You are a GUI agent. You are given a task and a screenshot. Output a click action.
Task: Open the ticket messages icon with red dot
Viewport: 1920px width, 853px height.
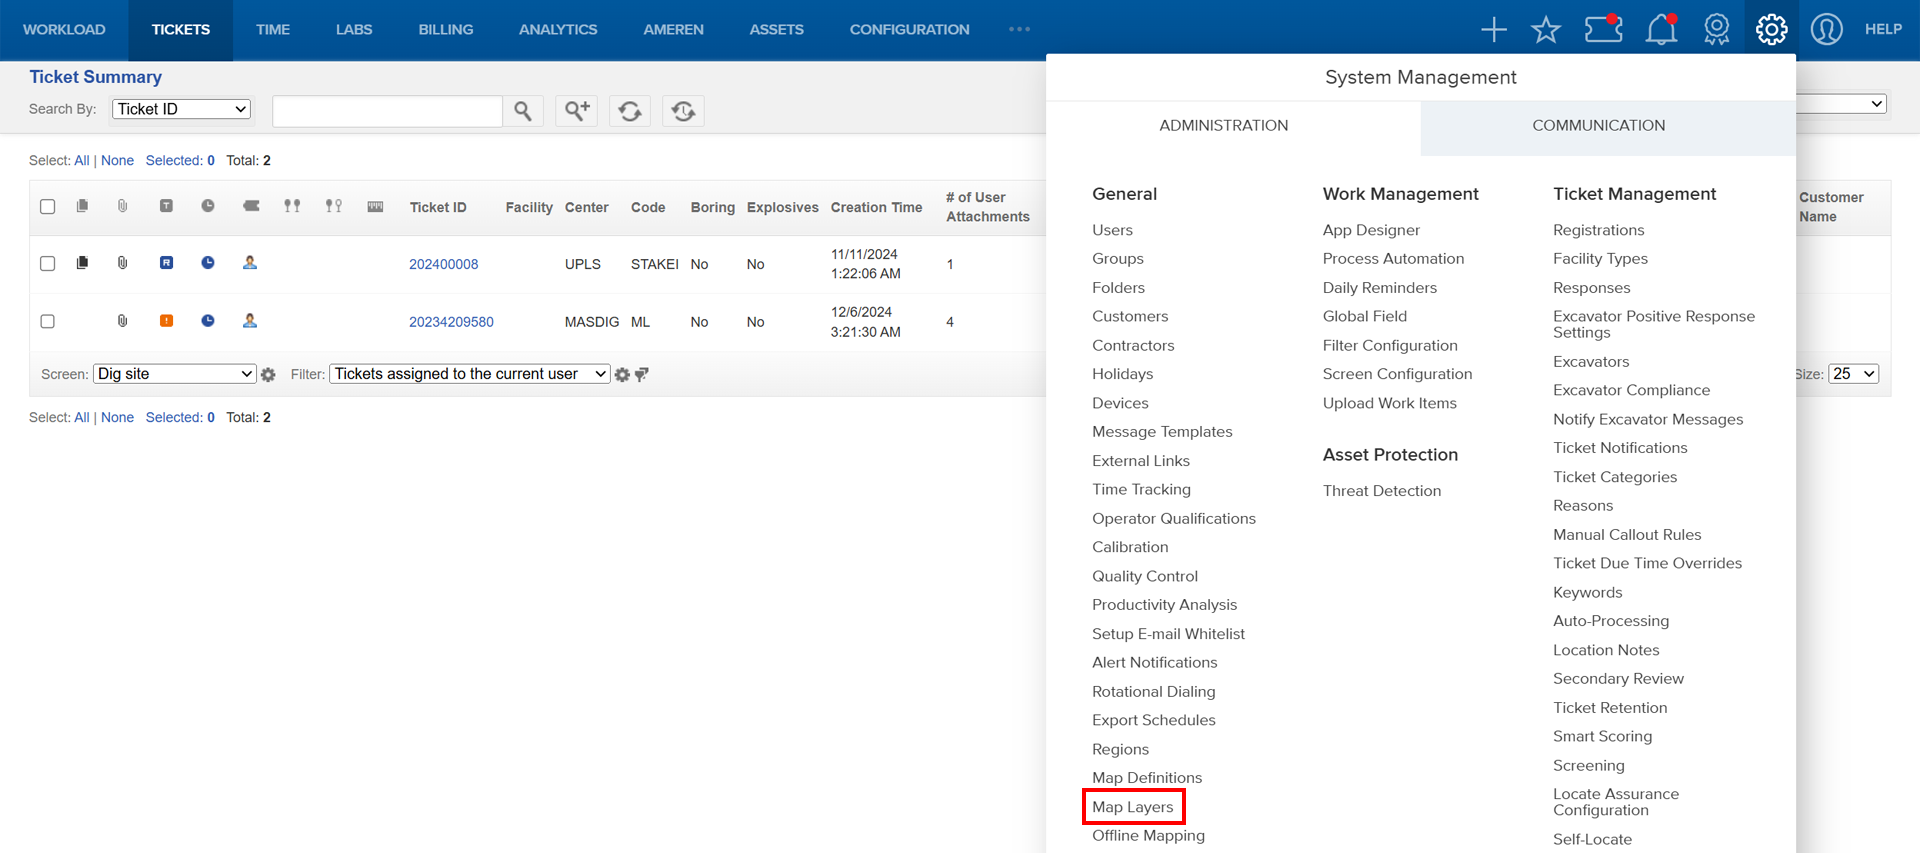[x=1604, y=29]
